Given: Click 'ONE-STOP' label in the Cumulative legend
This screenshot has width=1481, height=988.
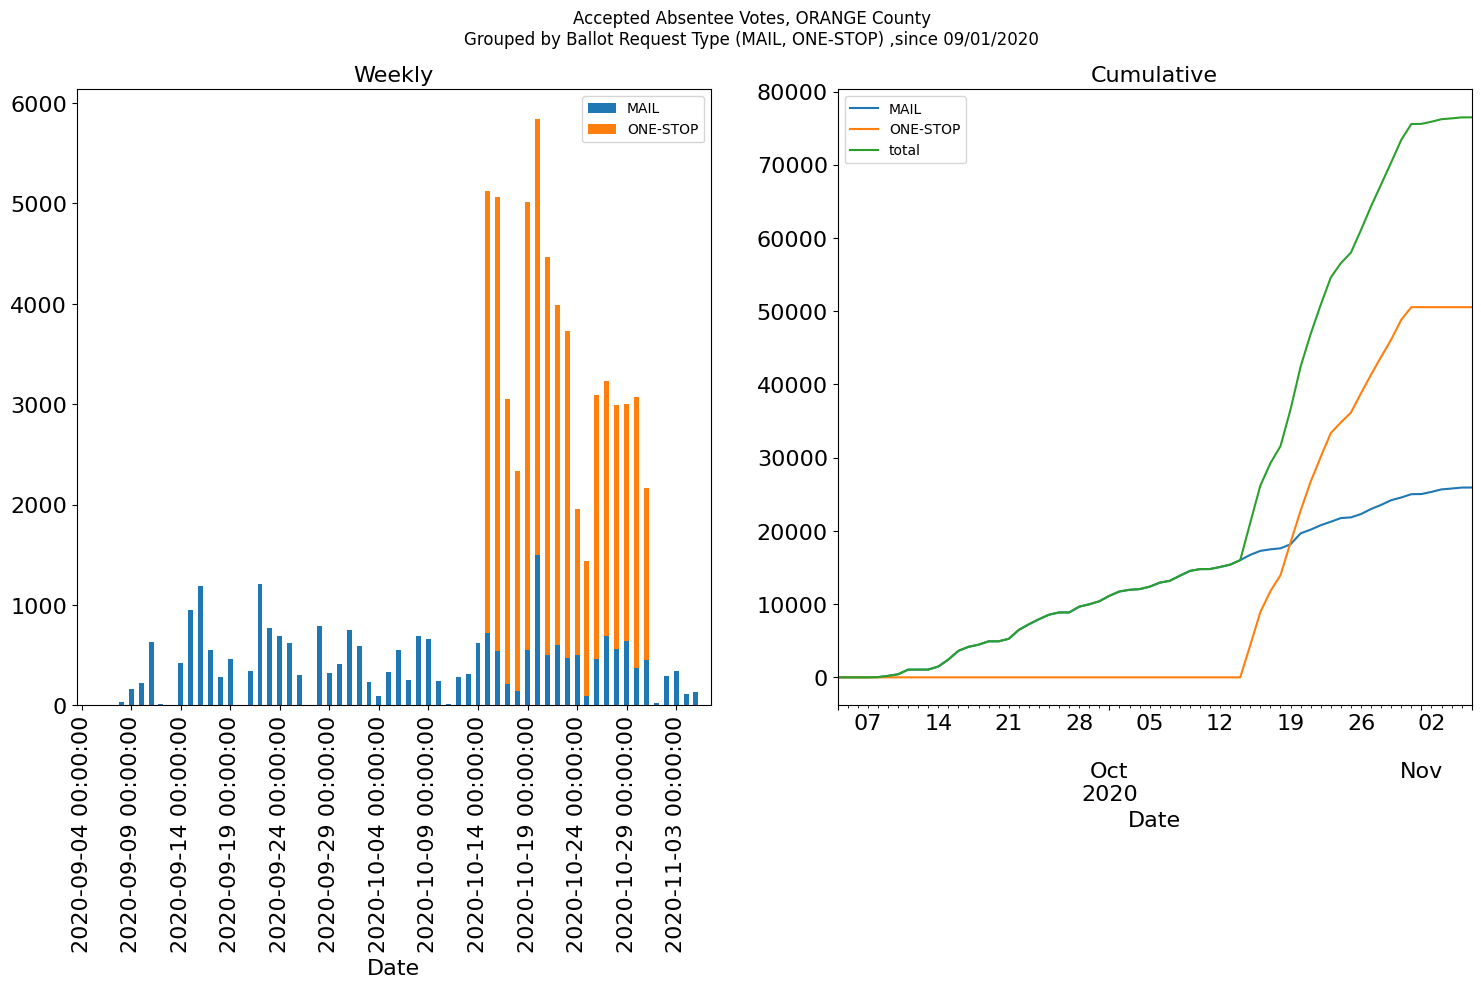Looking at the screenshot, I should coord(925,130).
